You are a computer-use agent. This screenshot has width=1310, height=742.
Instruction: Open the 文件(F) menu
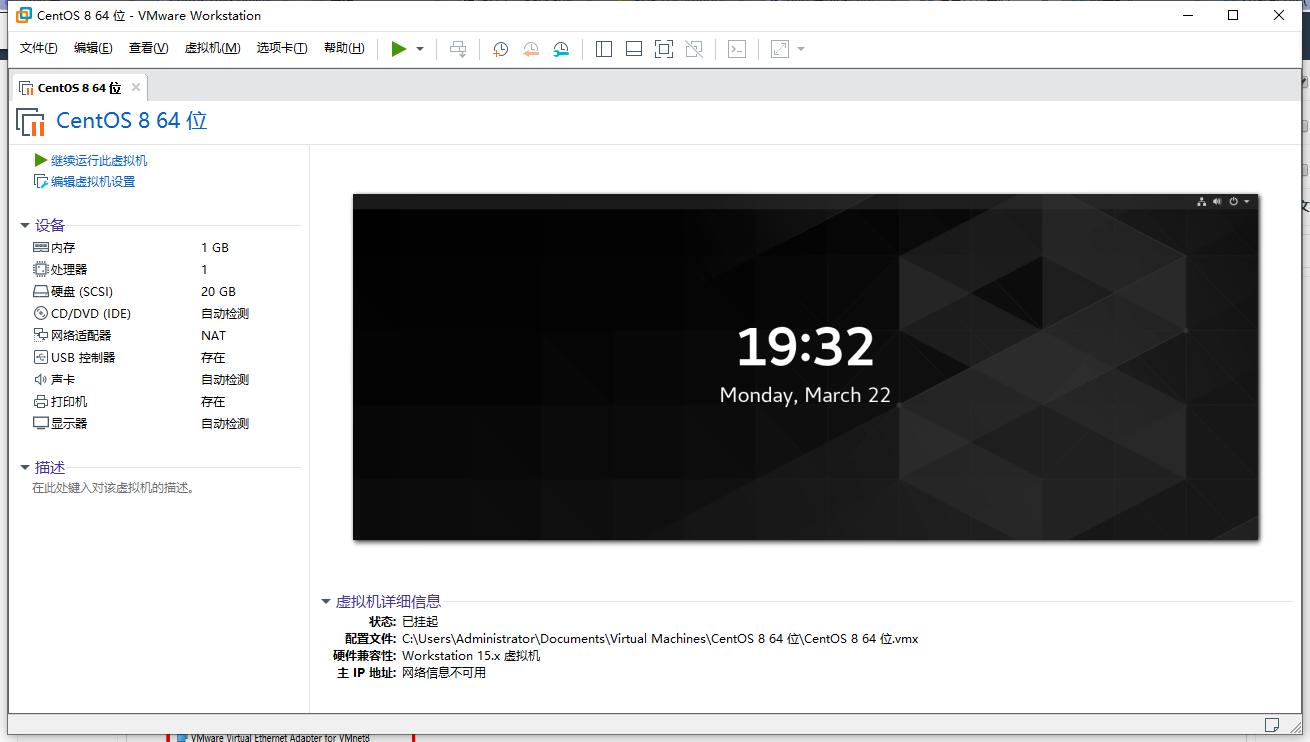pos(39,48)
